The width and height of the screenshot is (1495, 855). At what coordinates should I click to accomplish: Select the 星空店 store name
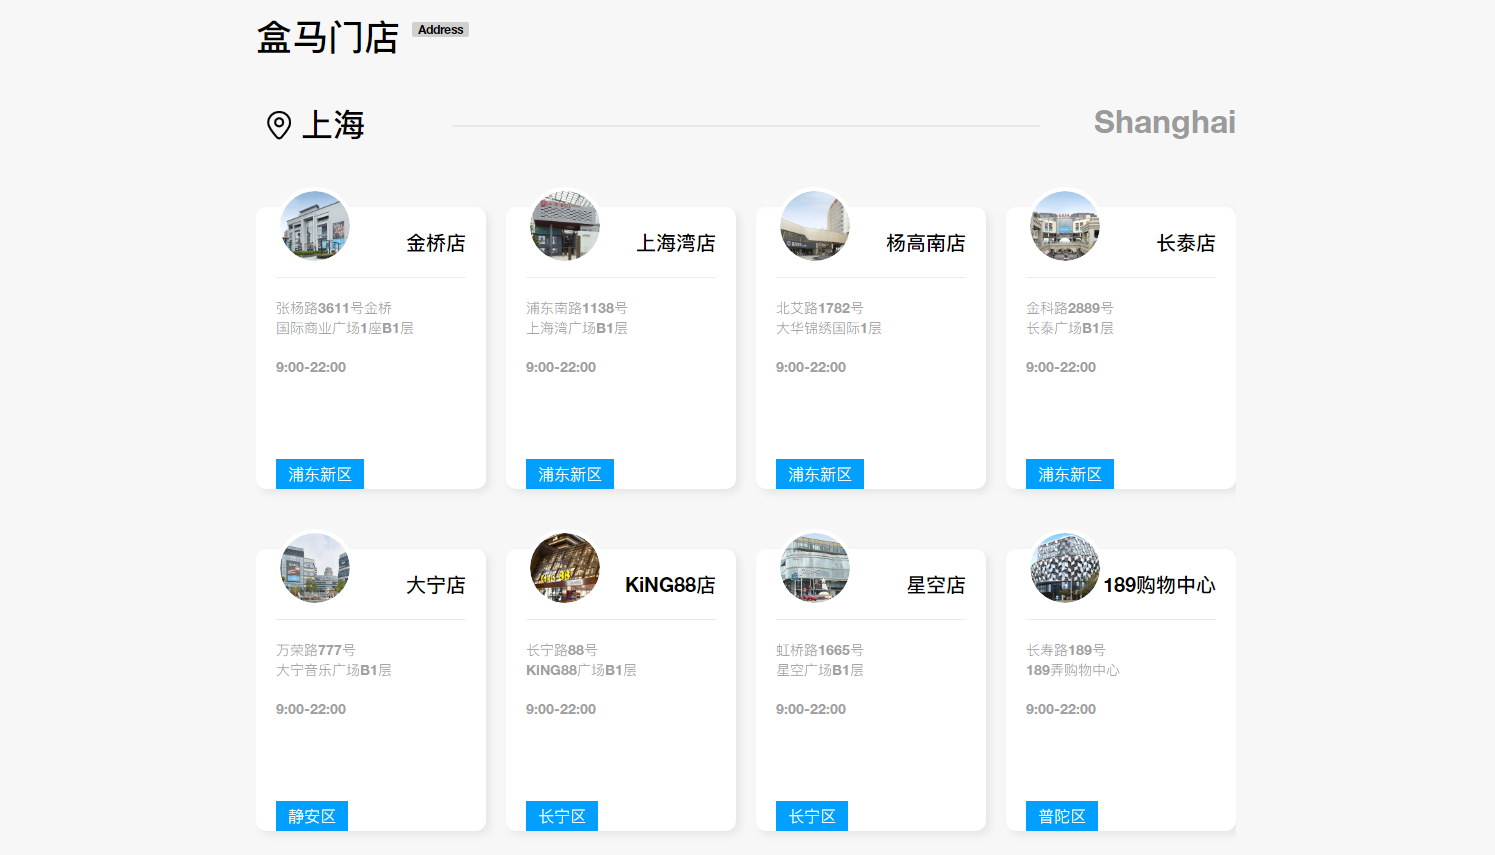[936, 585]
